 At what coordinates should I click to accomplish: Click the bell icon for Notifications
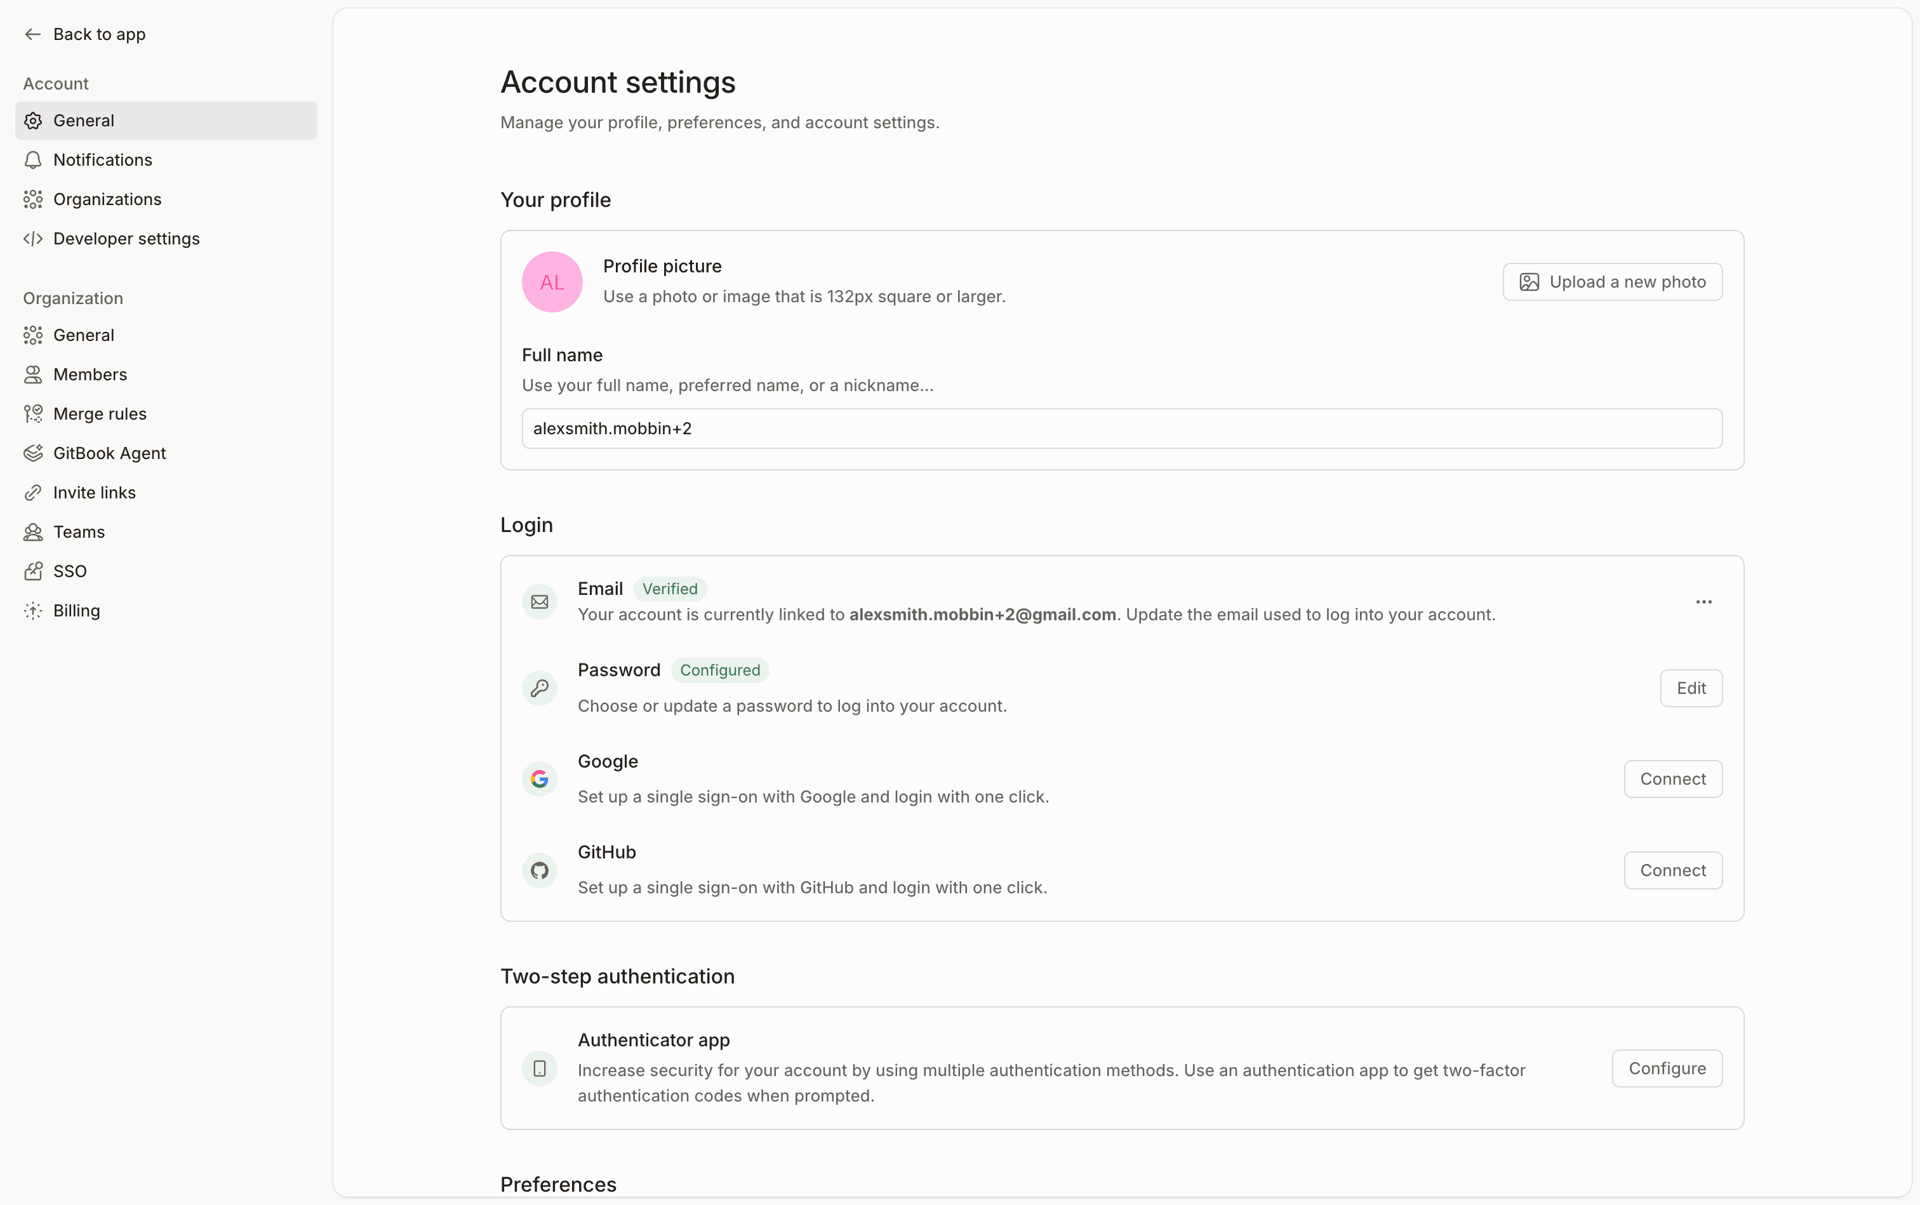point(33,160)
